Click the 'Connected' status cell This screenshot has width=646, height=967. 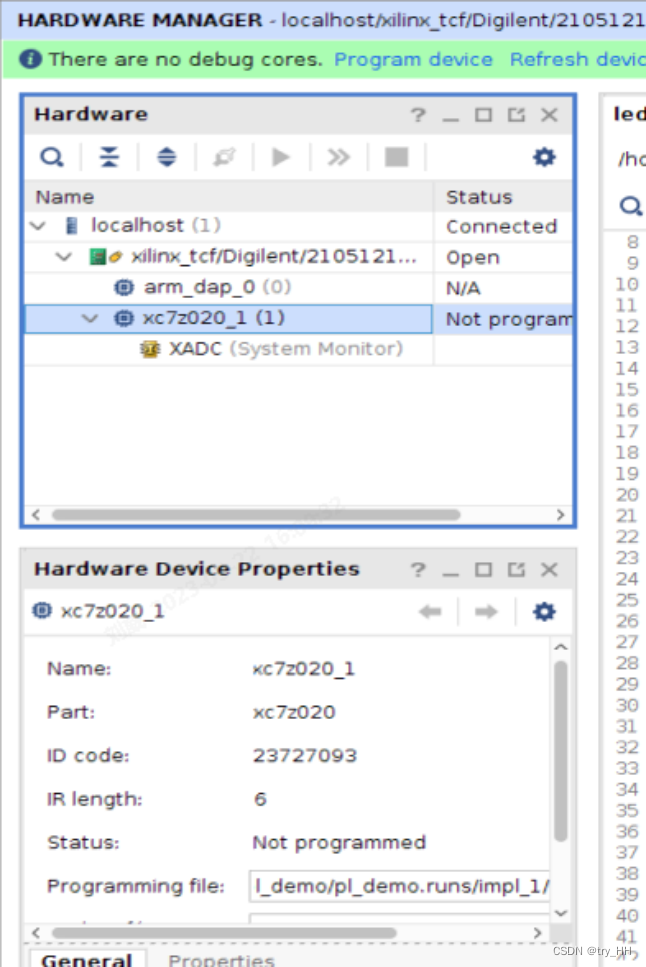[x=501, y=226]
